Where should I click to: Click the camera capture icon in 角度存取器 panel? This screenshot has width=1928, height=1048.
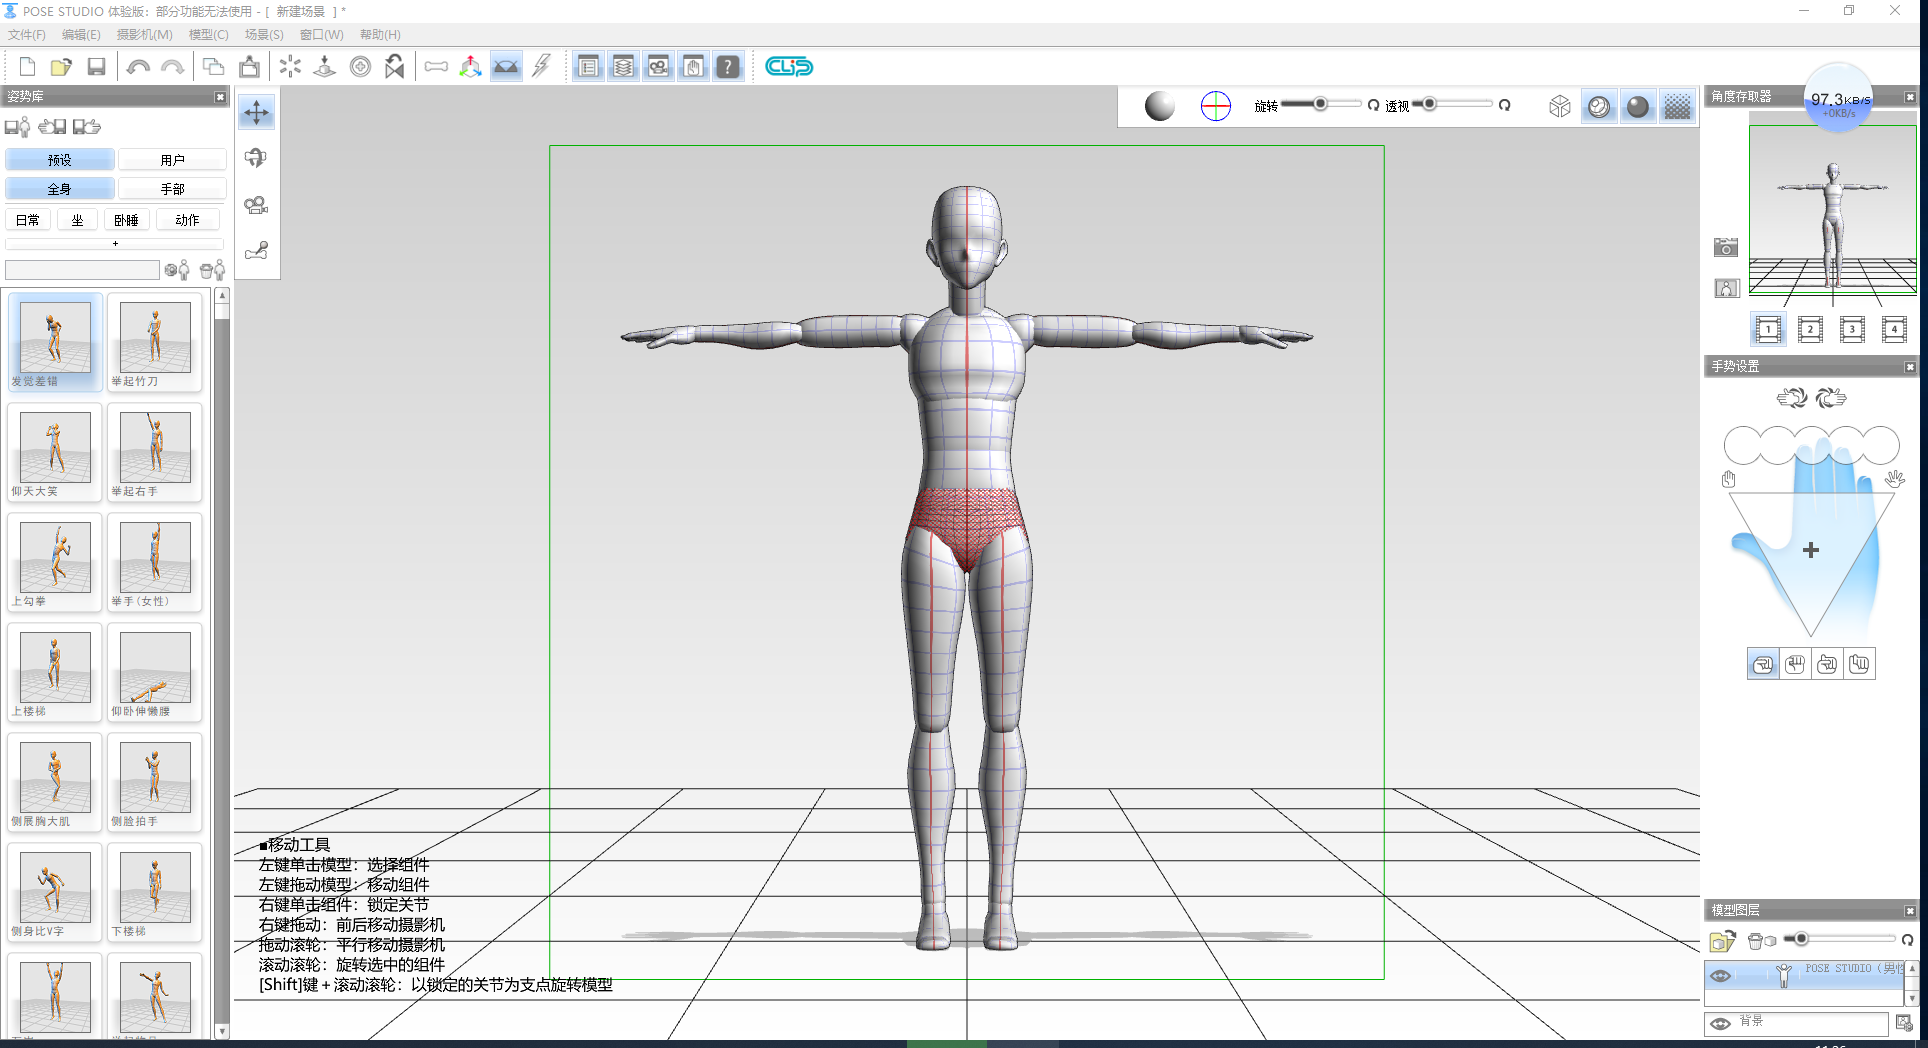tap(1725, 247)
